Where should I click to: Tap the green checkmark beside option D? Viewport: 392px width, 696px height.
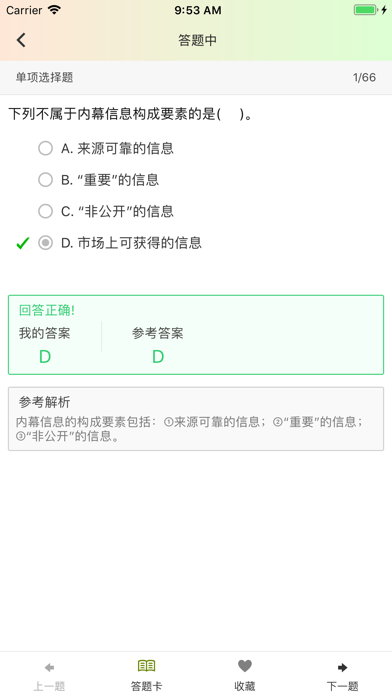[23, 243]
